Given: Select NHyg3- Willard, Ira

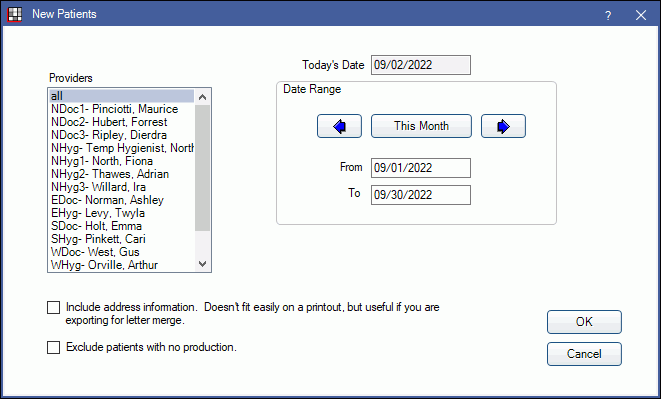Looking at the screenshot, I should [x=121, y=187].
